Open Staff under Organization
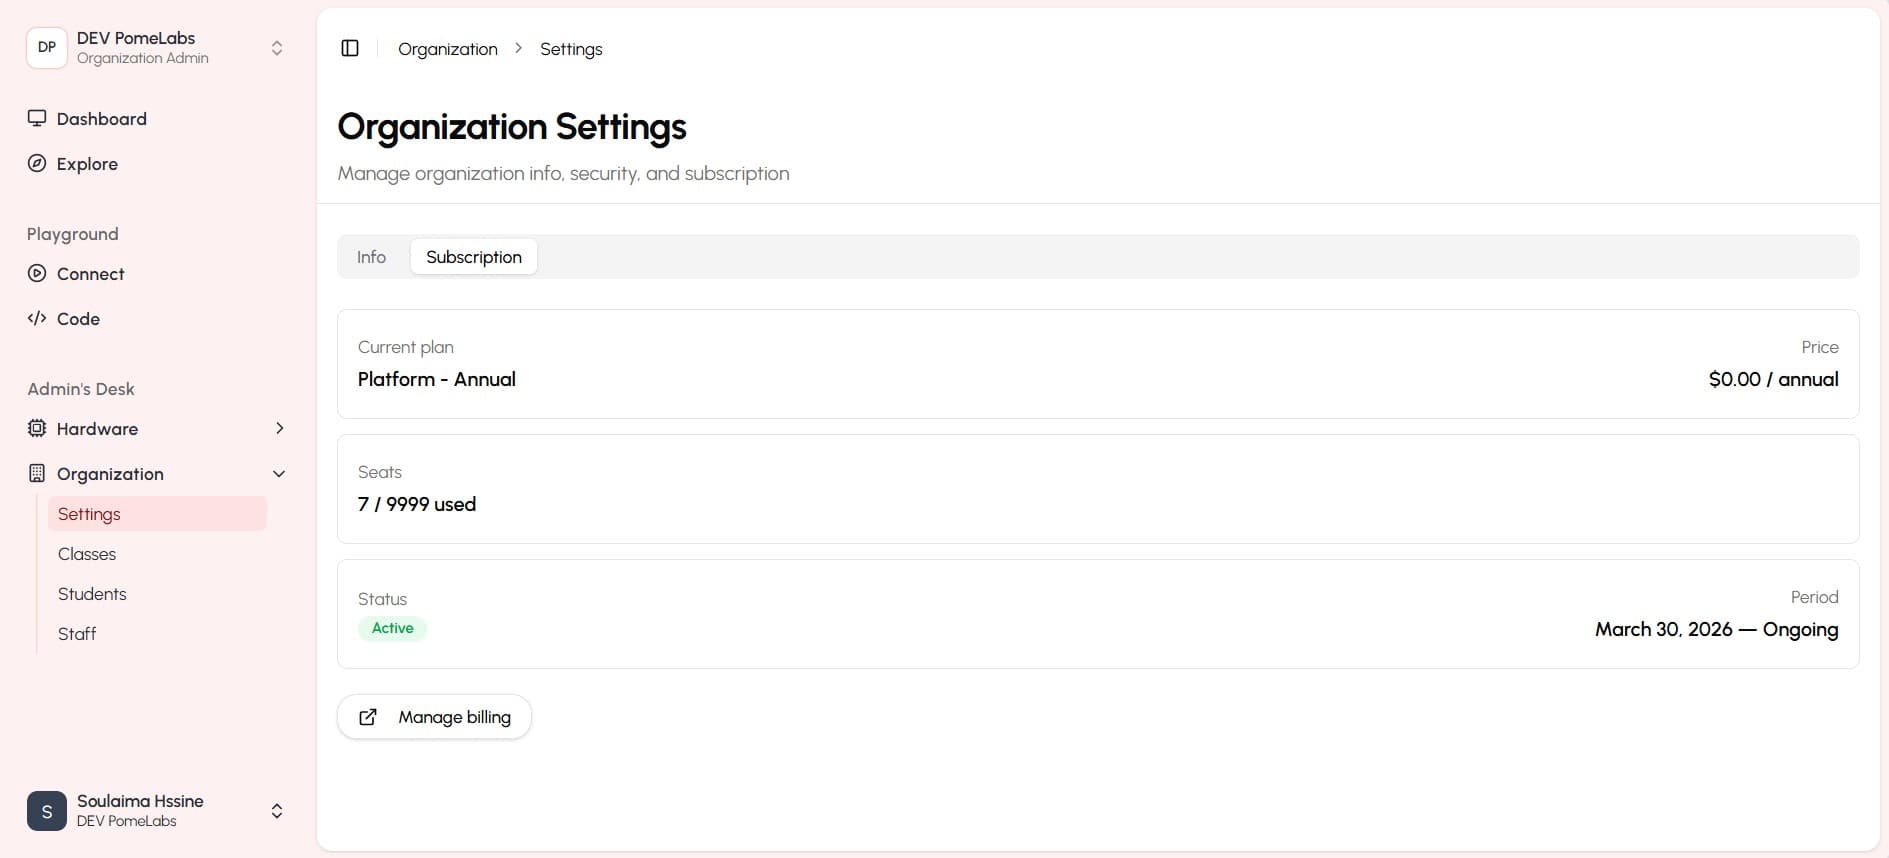This screenshot has height=858, width=1889. (x=157, y=633)
